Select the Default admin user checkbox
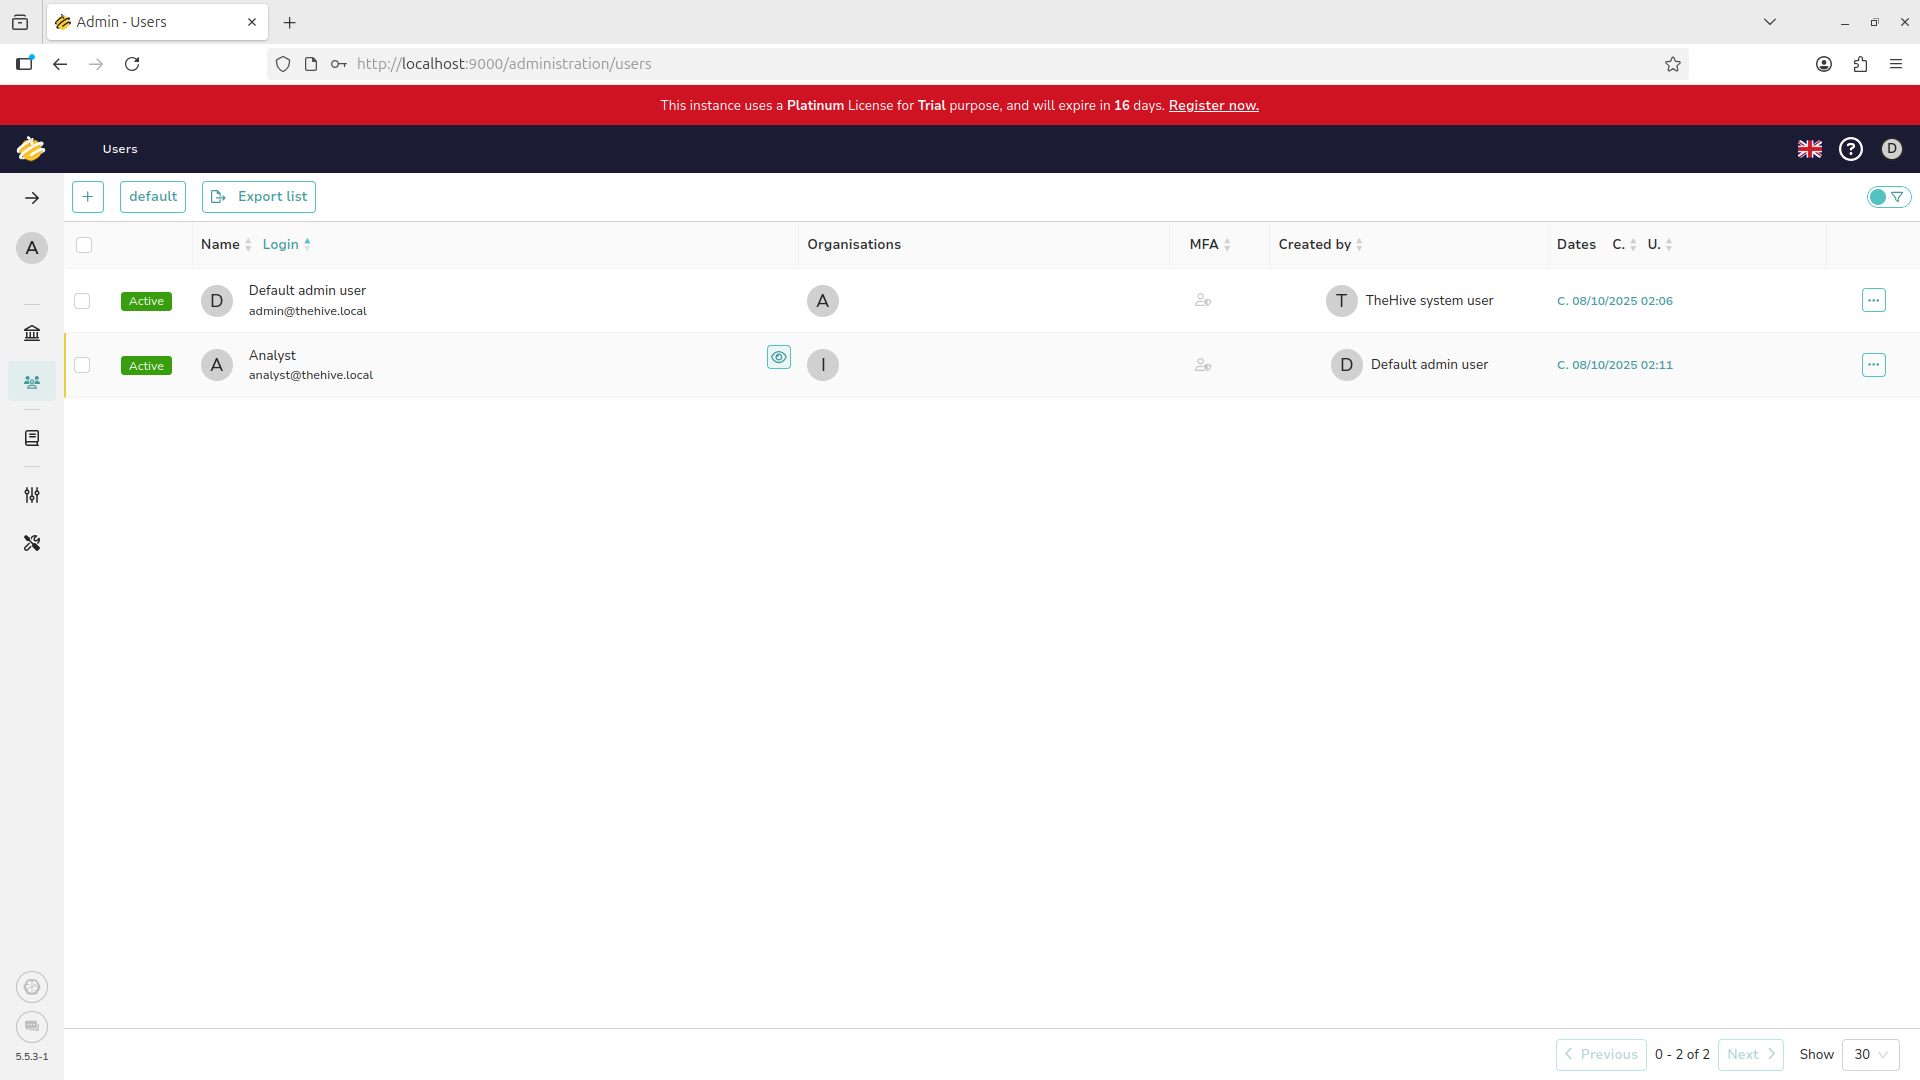 click(82, 301)
